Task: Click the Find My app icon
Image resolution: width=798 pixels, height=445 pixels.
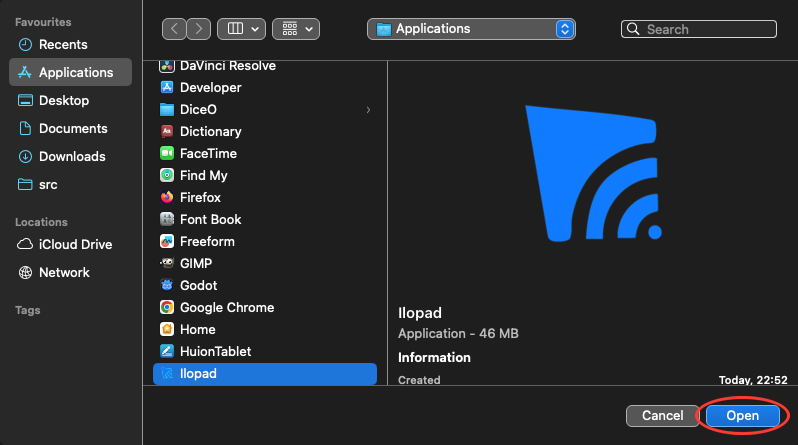Action: pos(167,175)
